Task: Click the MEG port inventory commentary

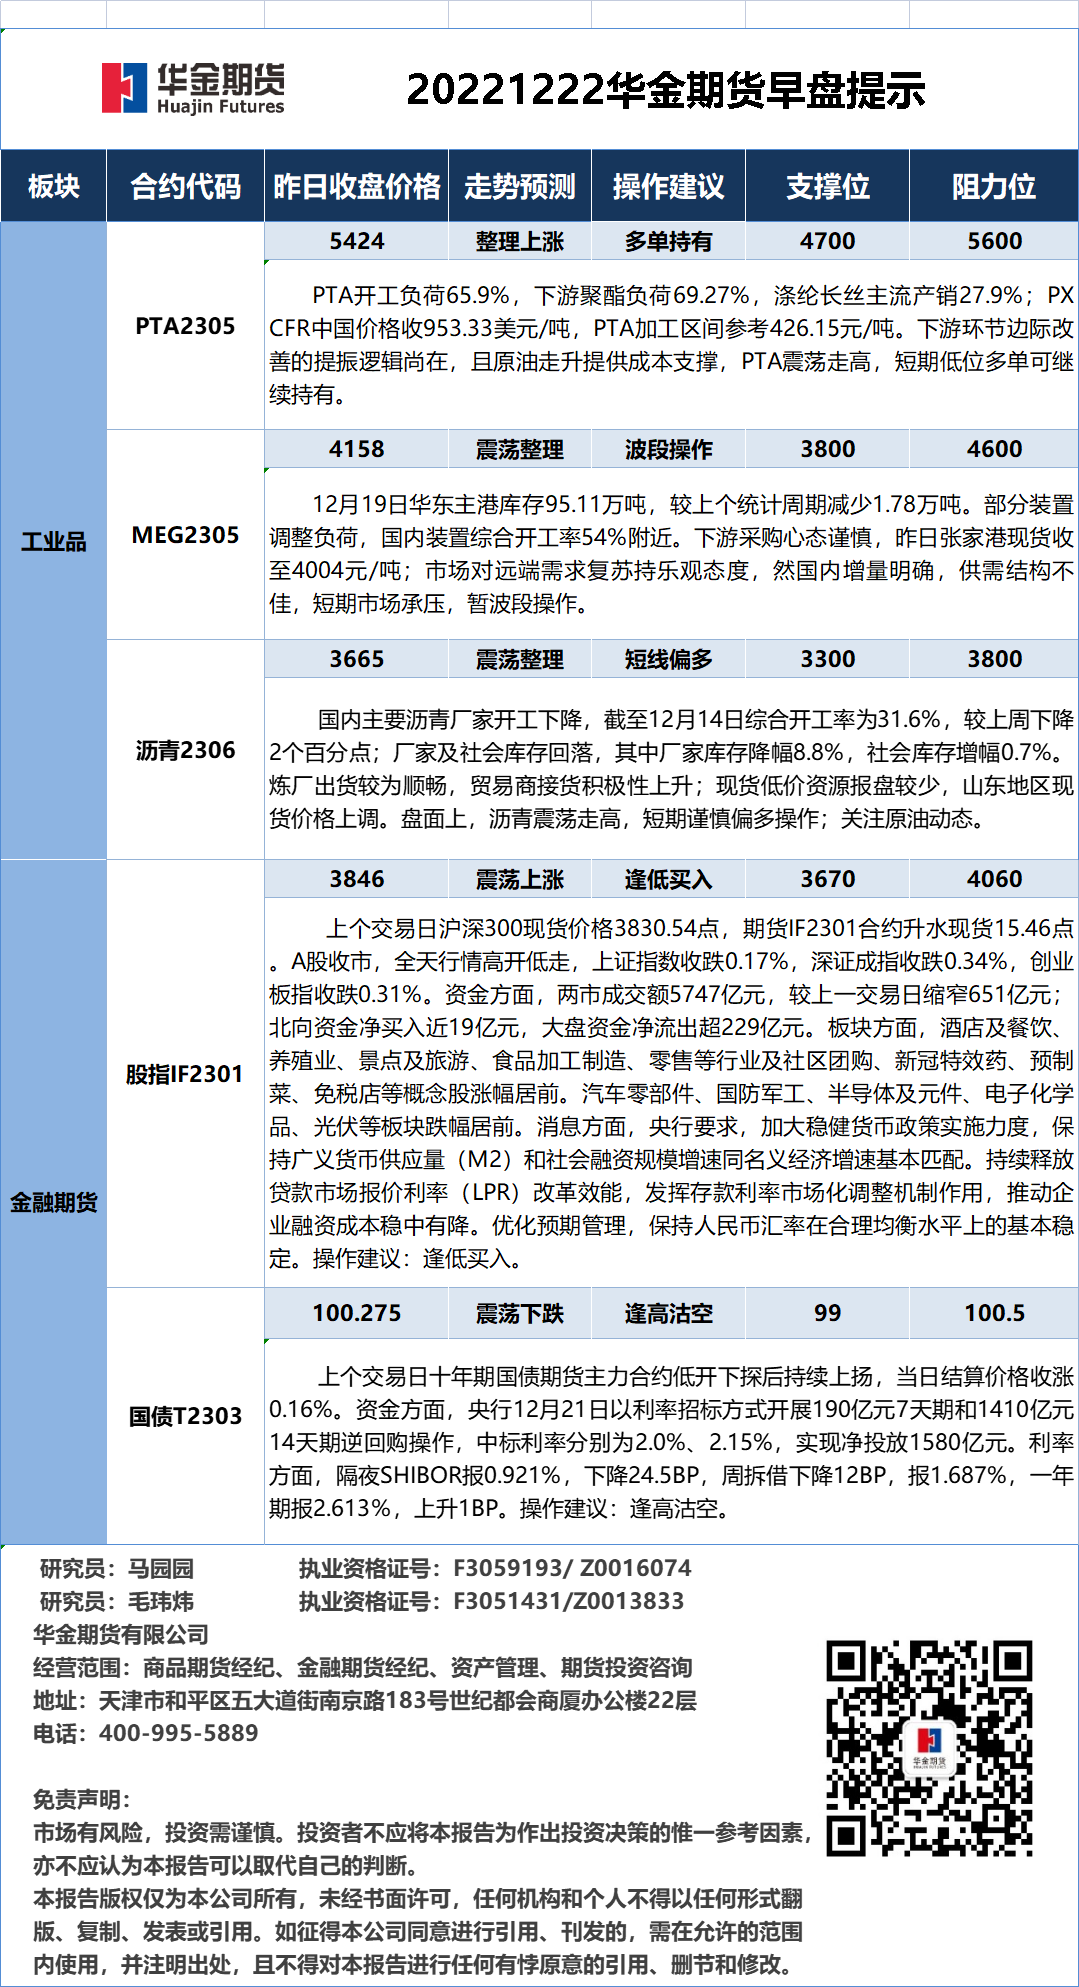Action: pyautogui.click(x=671, y=554)
